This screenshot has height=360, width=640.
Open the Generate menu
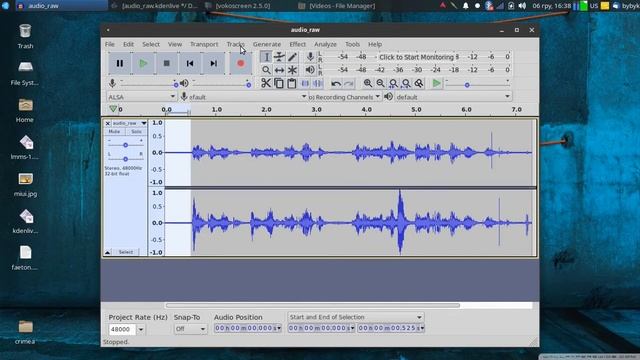click(x=267, y=44)
